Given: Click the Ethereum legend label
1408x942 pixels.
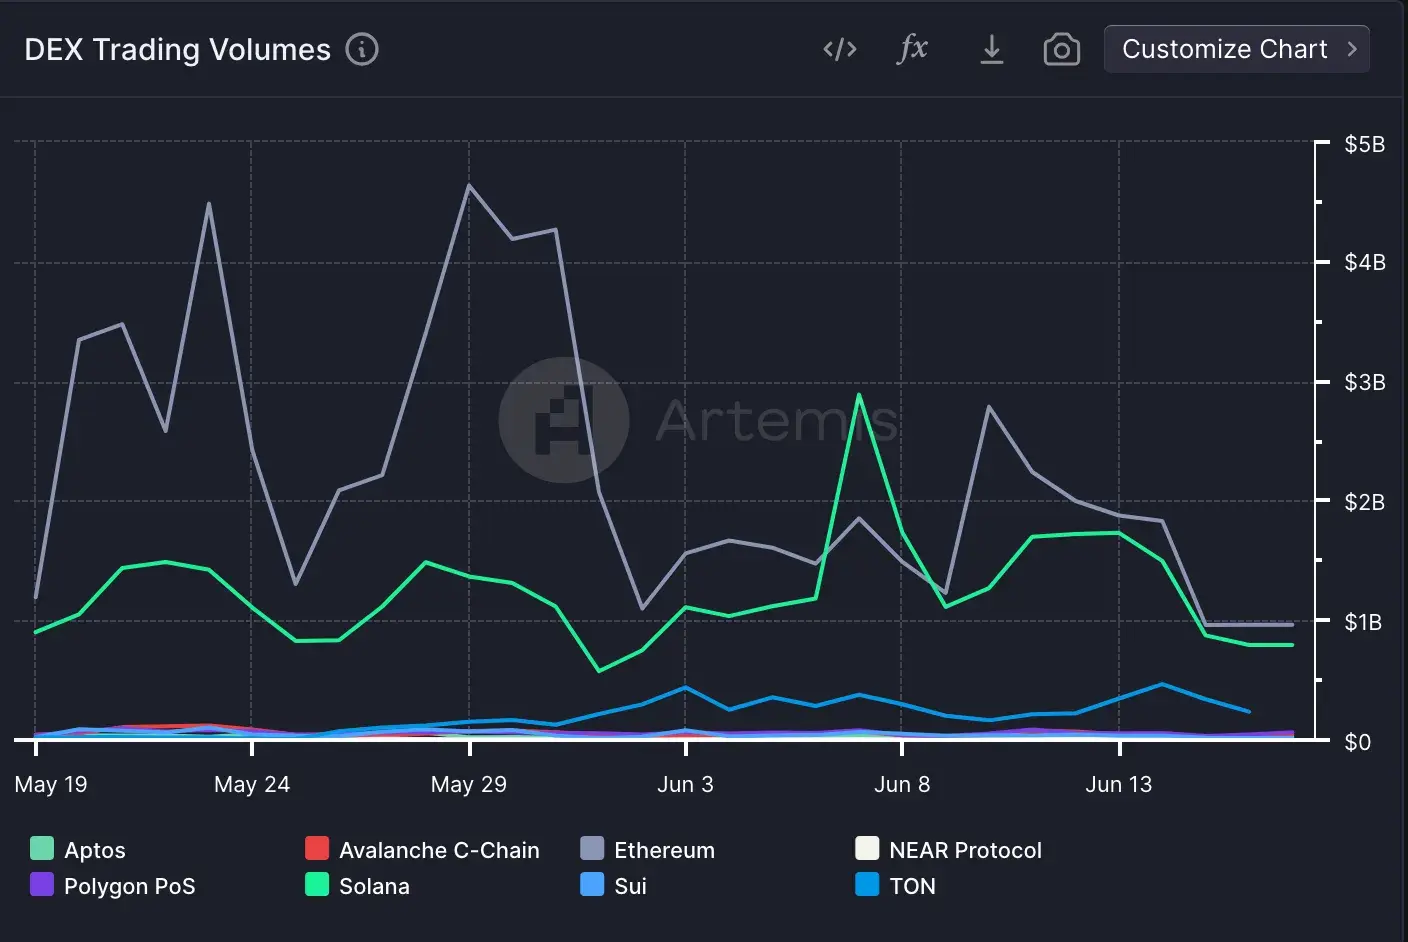Looking at the screenshot, I should (664, 850).
